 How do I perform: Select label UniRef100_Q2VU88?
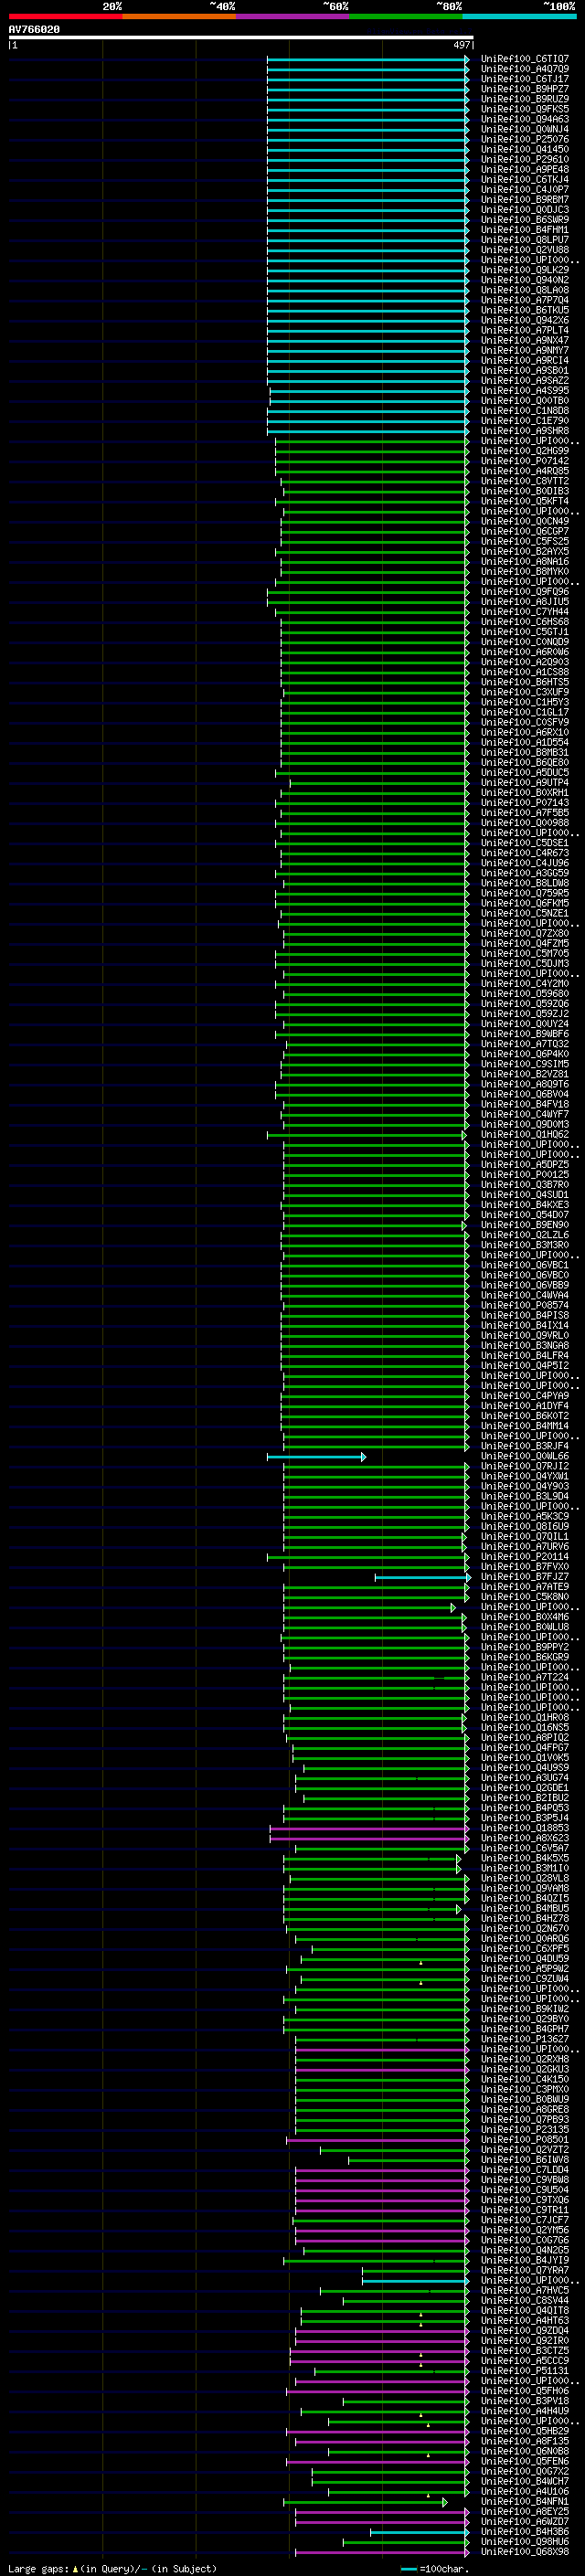click(x=525, y=250)
